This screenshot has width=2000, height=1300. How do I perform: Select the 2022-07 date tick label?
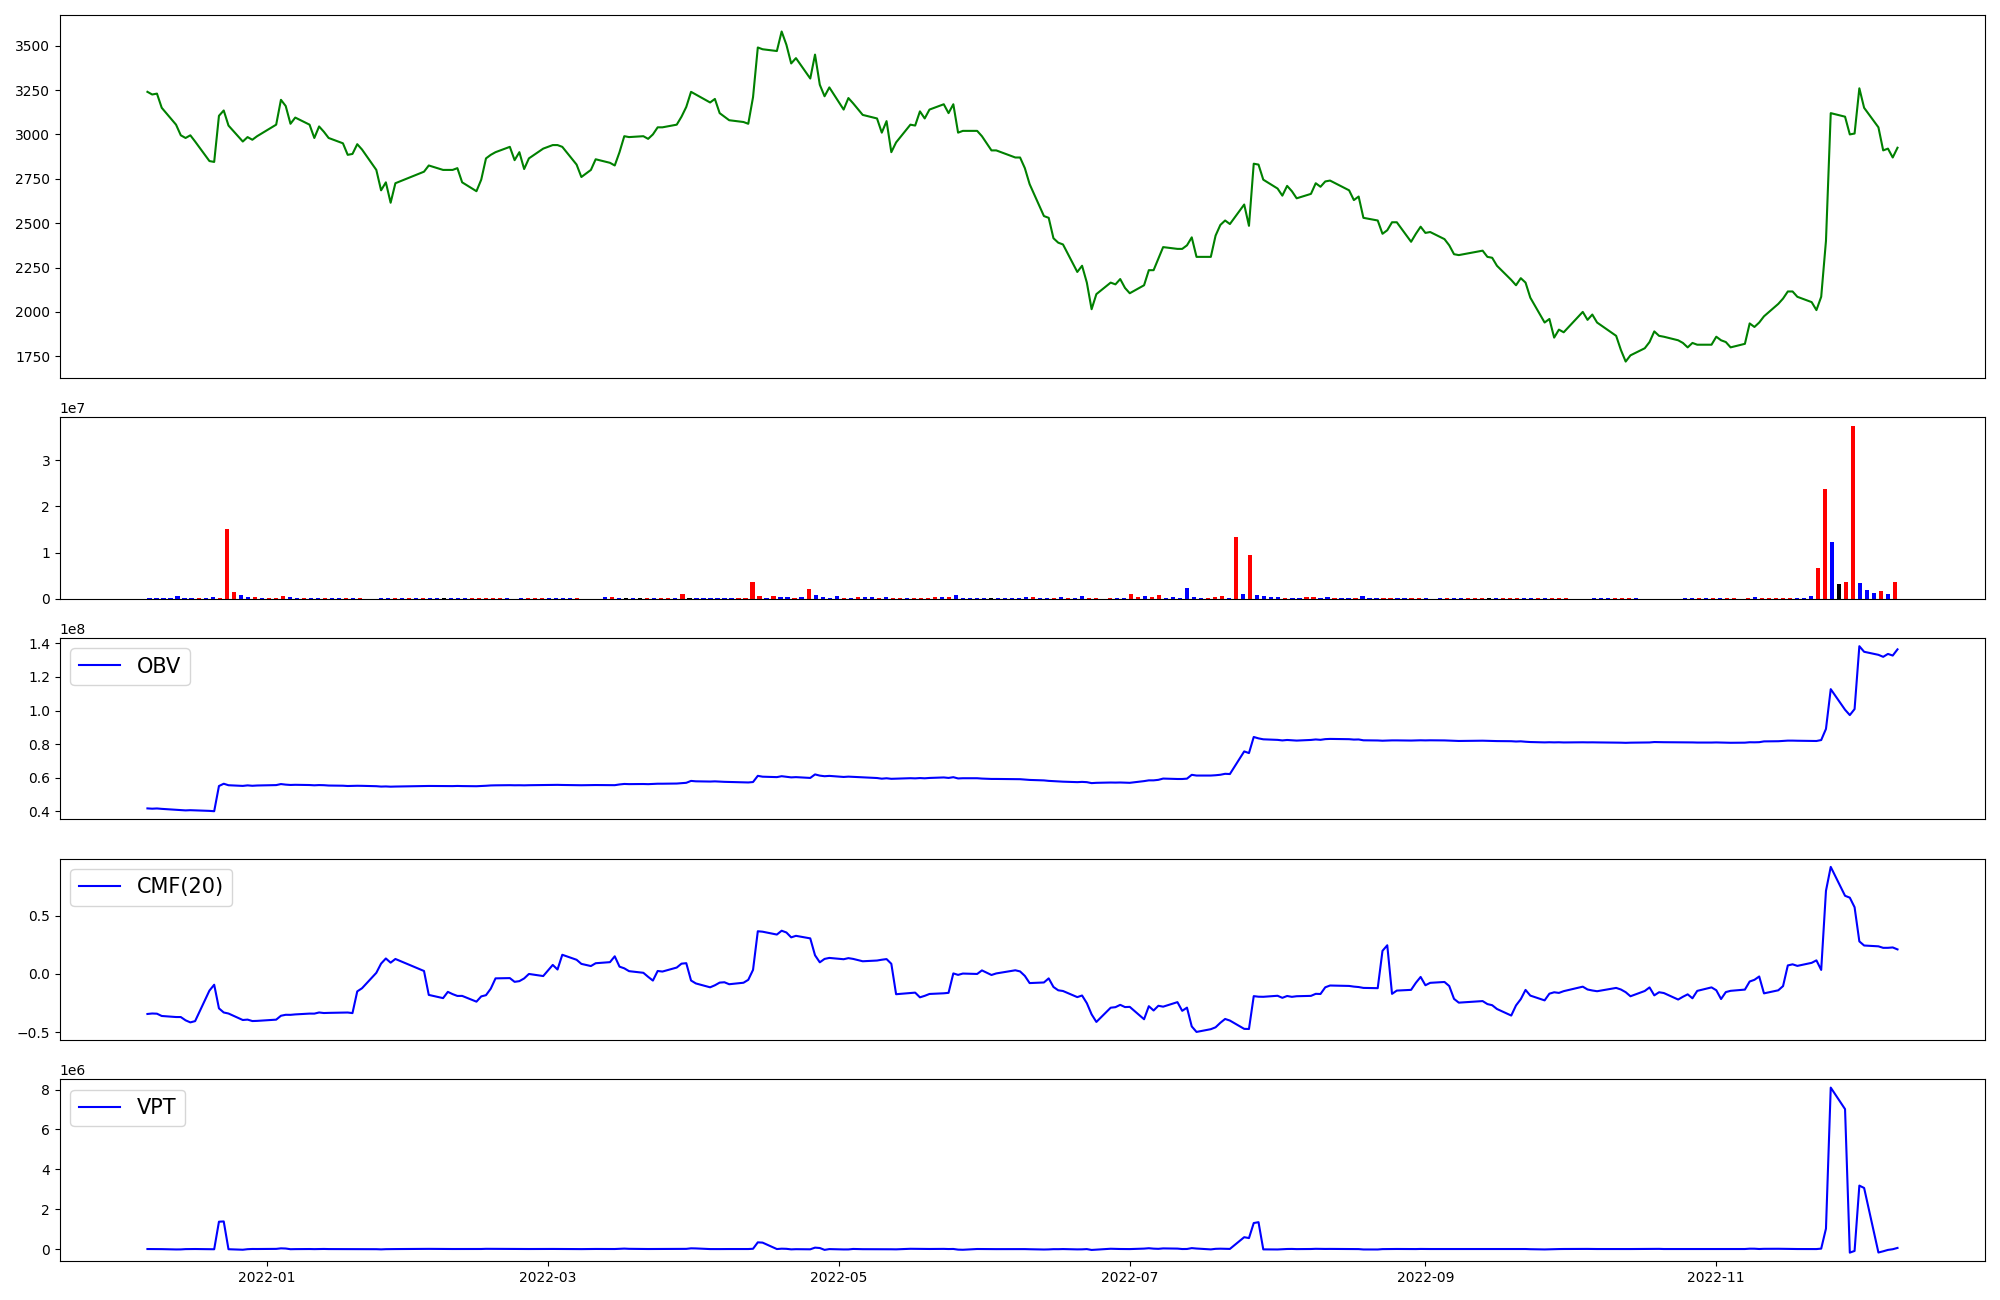(1129, 1277)
